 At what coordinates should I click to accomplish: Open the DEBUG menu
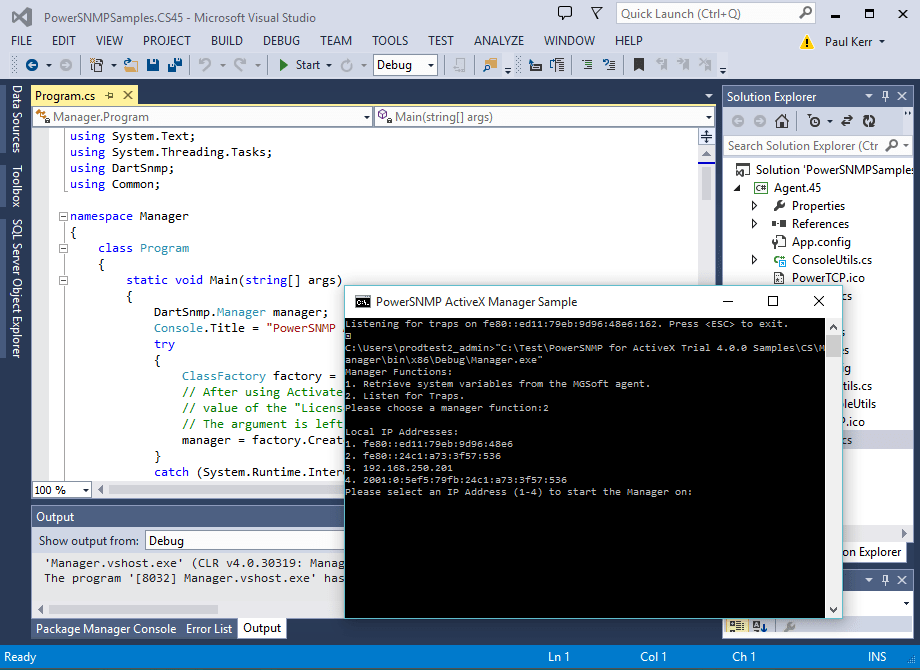[281, 40]
